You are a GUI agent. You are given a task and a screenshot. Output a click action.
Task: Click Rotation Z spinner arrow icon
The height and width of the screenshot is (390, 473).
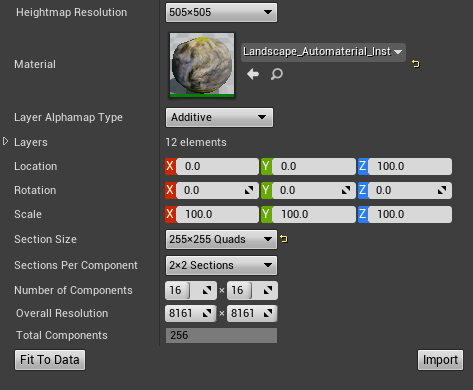pyautogui.click(x=442, y=190)
